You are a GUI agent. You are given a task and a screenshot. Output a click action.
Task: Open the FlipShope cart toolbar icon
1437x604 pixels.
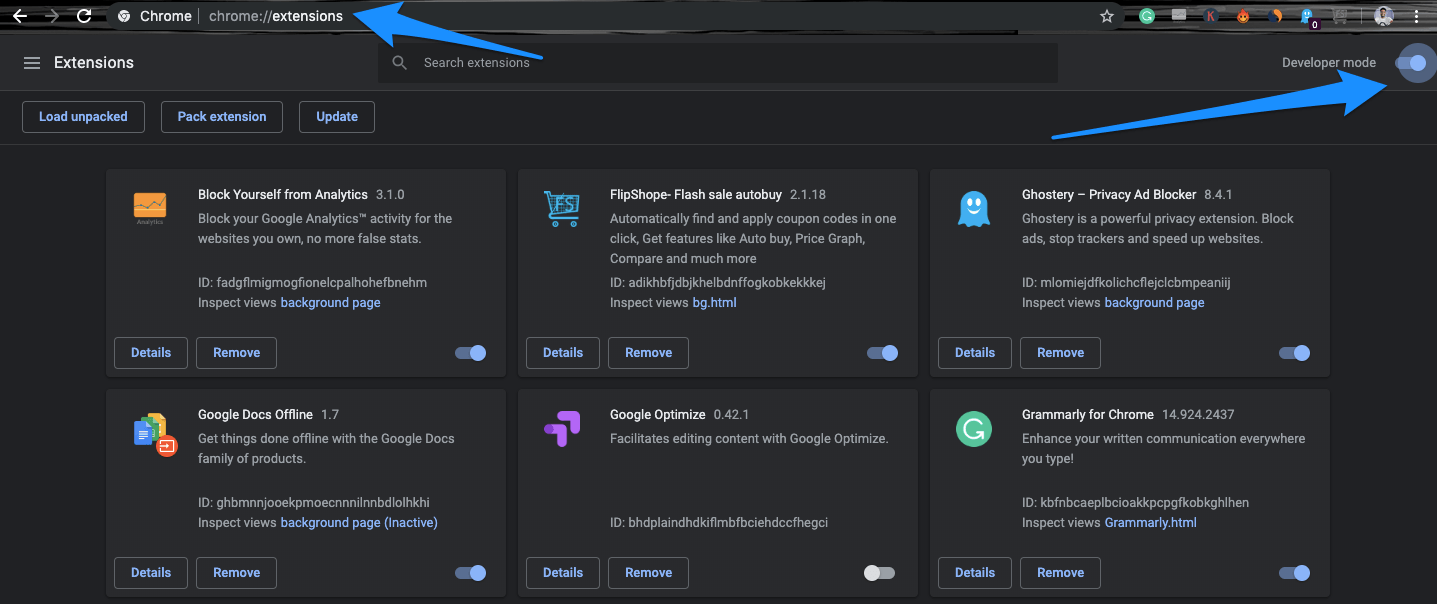click(1340, 16)
